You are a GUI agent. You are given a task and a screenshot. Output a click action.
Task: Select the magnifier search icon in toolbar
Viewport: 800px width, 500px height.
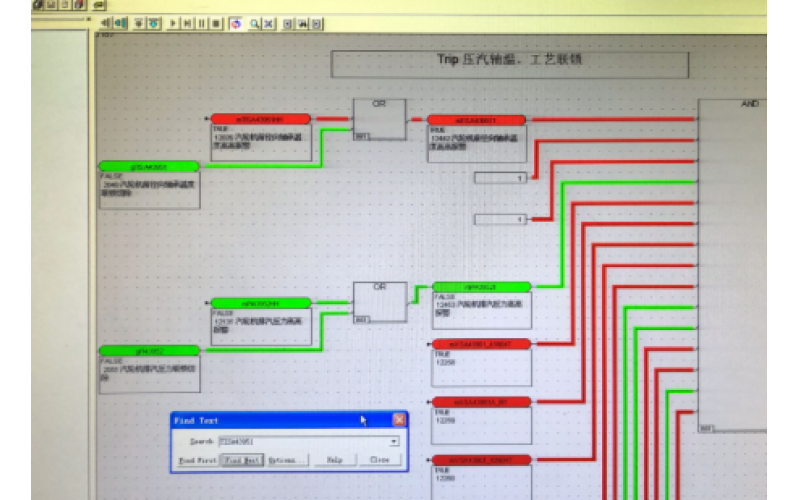pyautogui.click(x=256, y=22)
